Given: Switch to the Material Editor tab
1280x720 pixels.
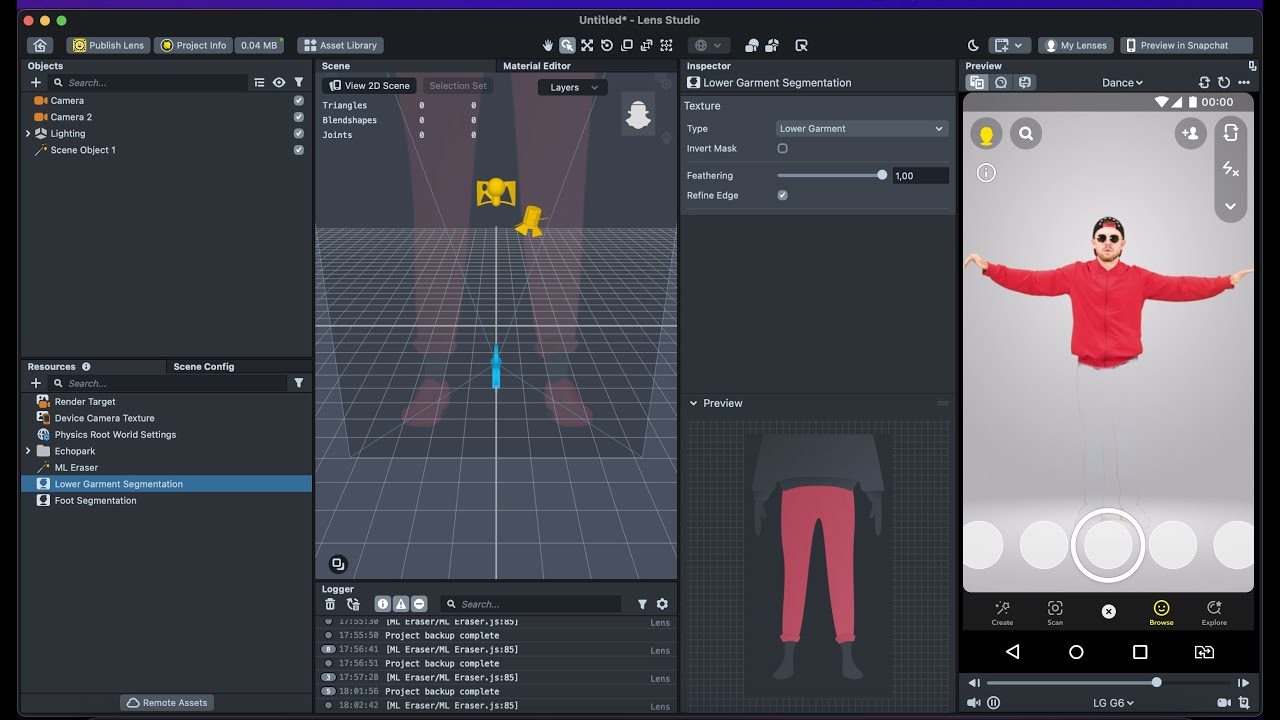Looking at the screenshot, I should (537, 66).
